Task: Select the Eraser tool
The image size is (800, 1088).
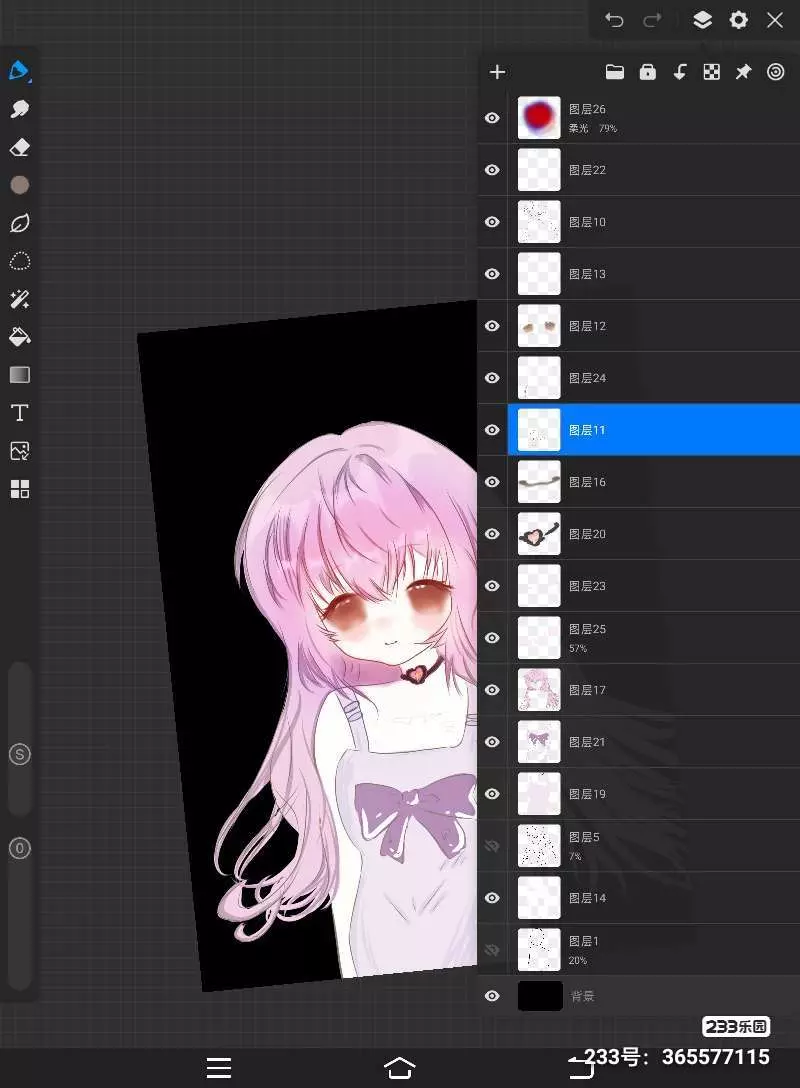Action: 20,147
